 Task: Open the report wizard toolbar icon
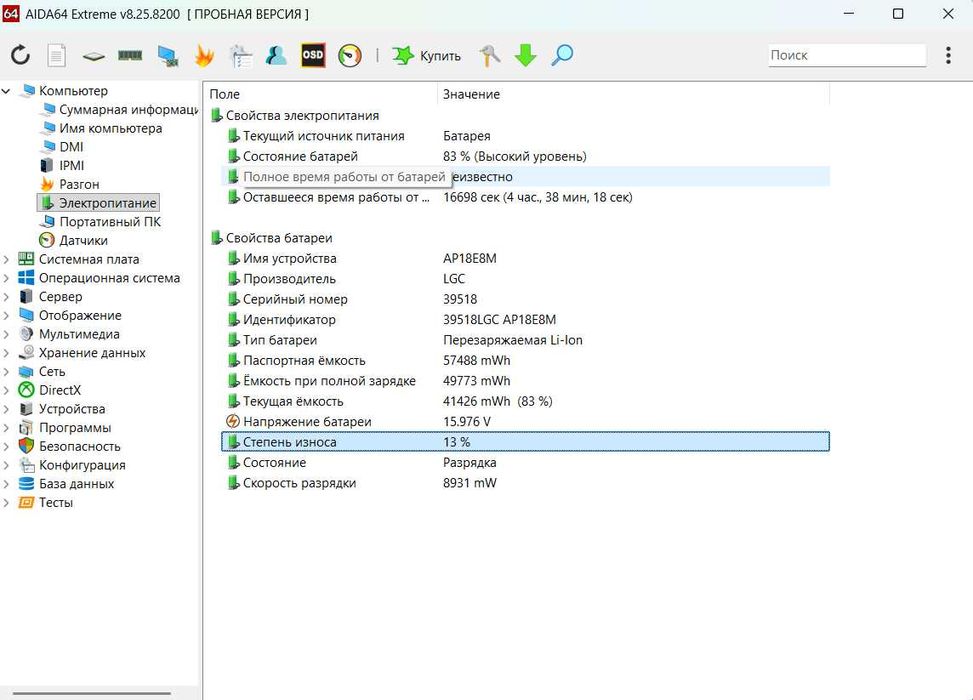pos(241,56)
